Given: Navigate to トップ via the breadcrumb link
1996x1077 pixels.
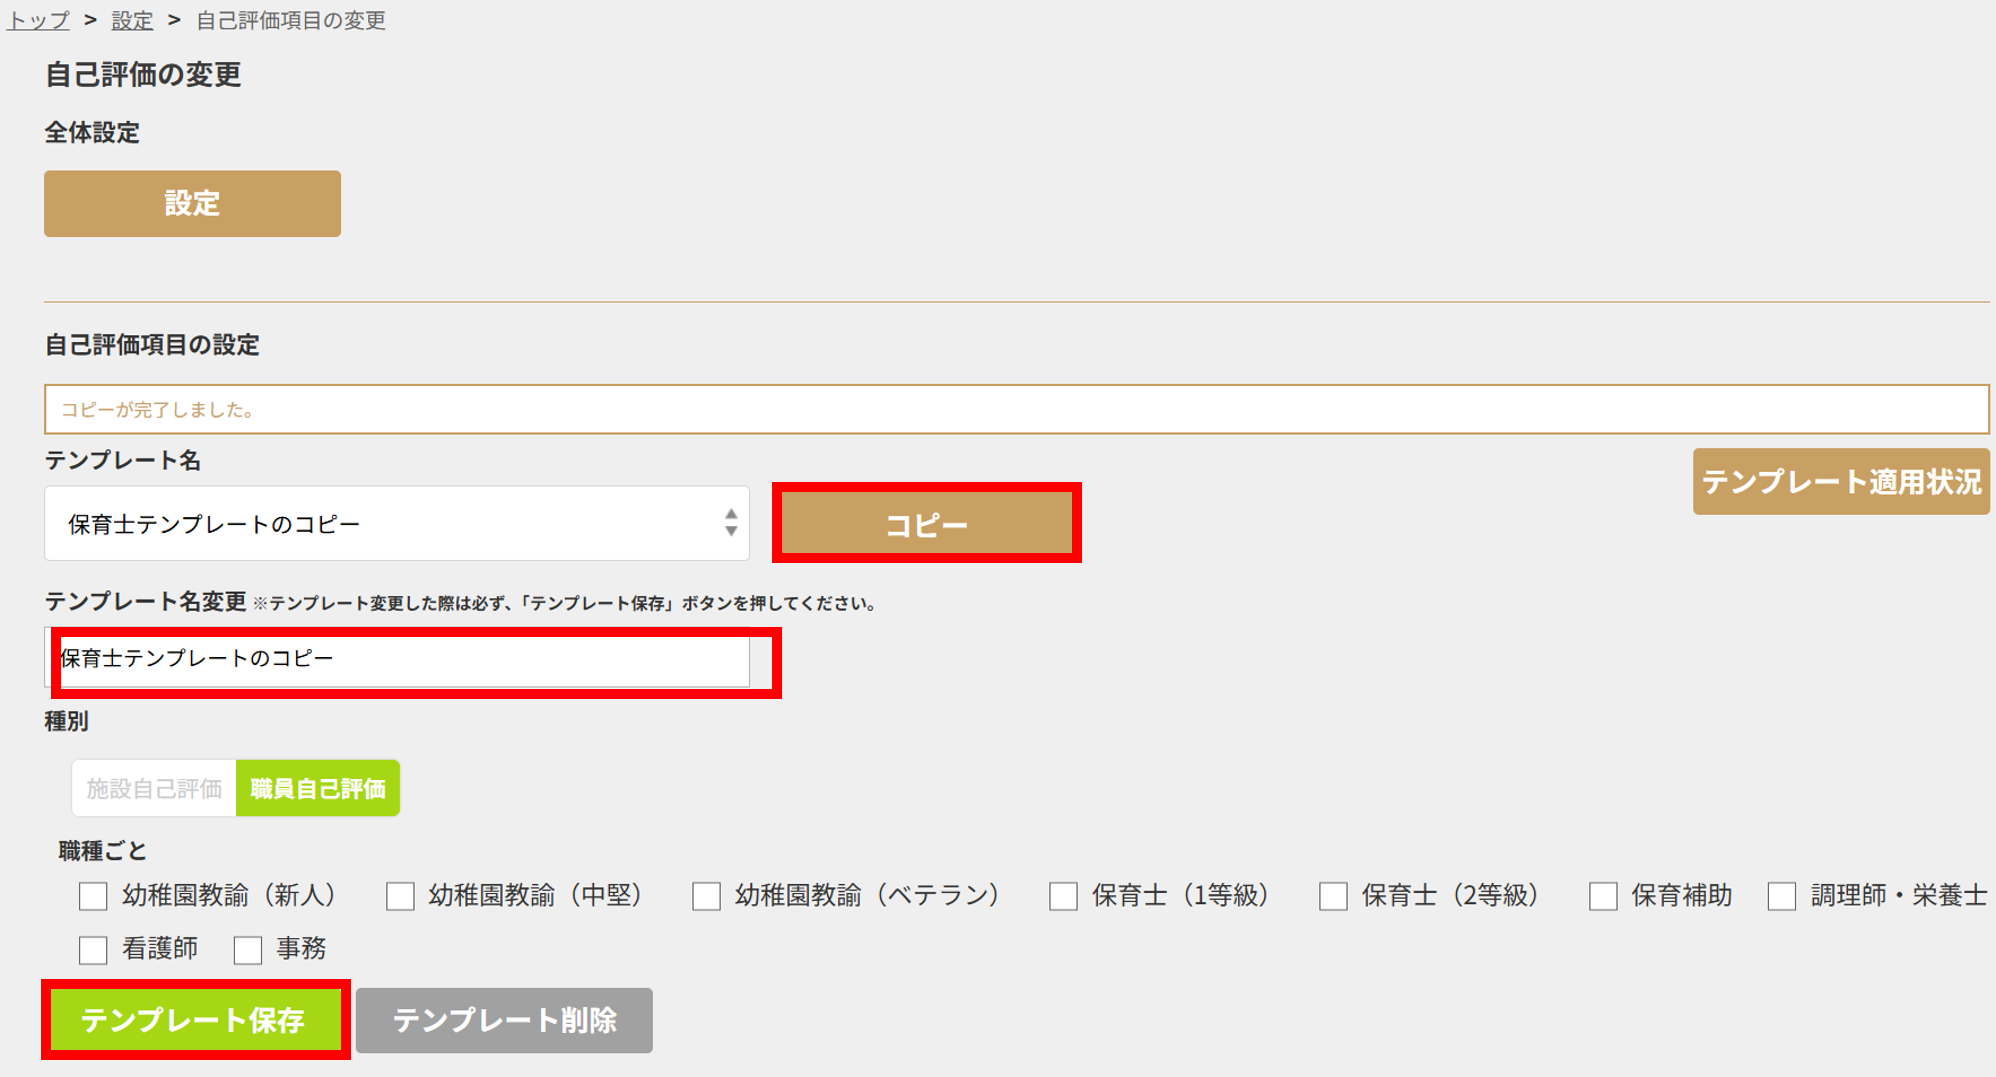Looking at the screenshot, I should 36,19.
